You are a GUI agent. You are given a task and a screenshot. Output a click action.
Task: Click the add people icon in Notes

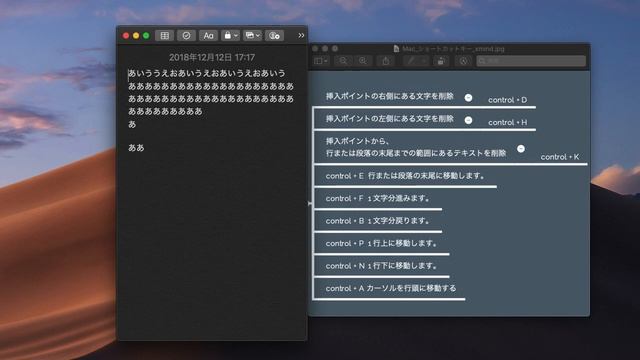pyautogui.click(x=274, y=36)
